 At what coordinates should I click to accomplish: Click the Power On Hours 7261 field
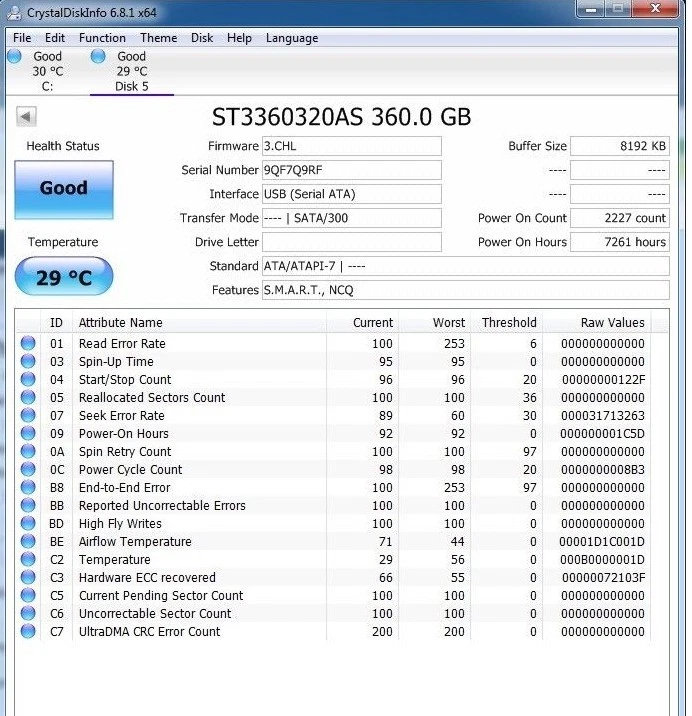tap(620, 242)
